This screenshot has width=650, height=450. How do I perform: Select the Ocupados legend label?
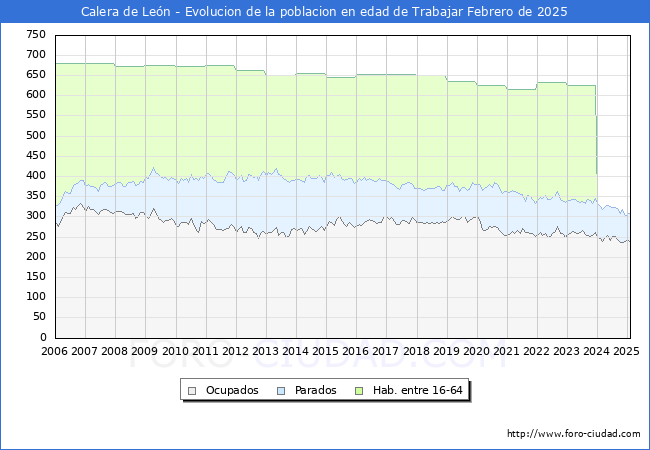[232, 390]
